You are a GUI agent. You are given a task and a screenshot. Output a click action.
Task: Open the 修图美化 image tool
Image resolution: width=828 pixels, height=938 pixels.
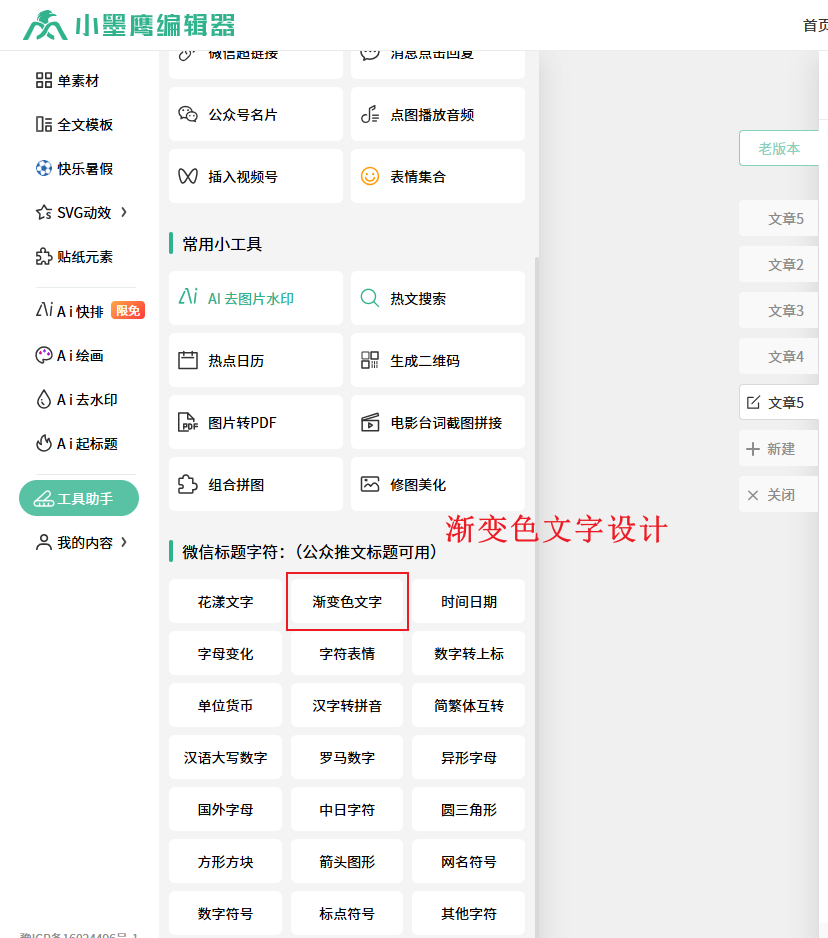tap(438, 485)
